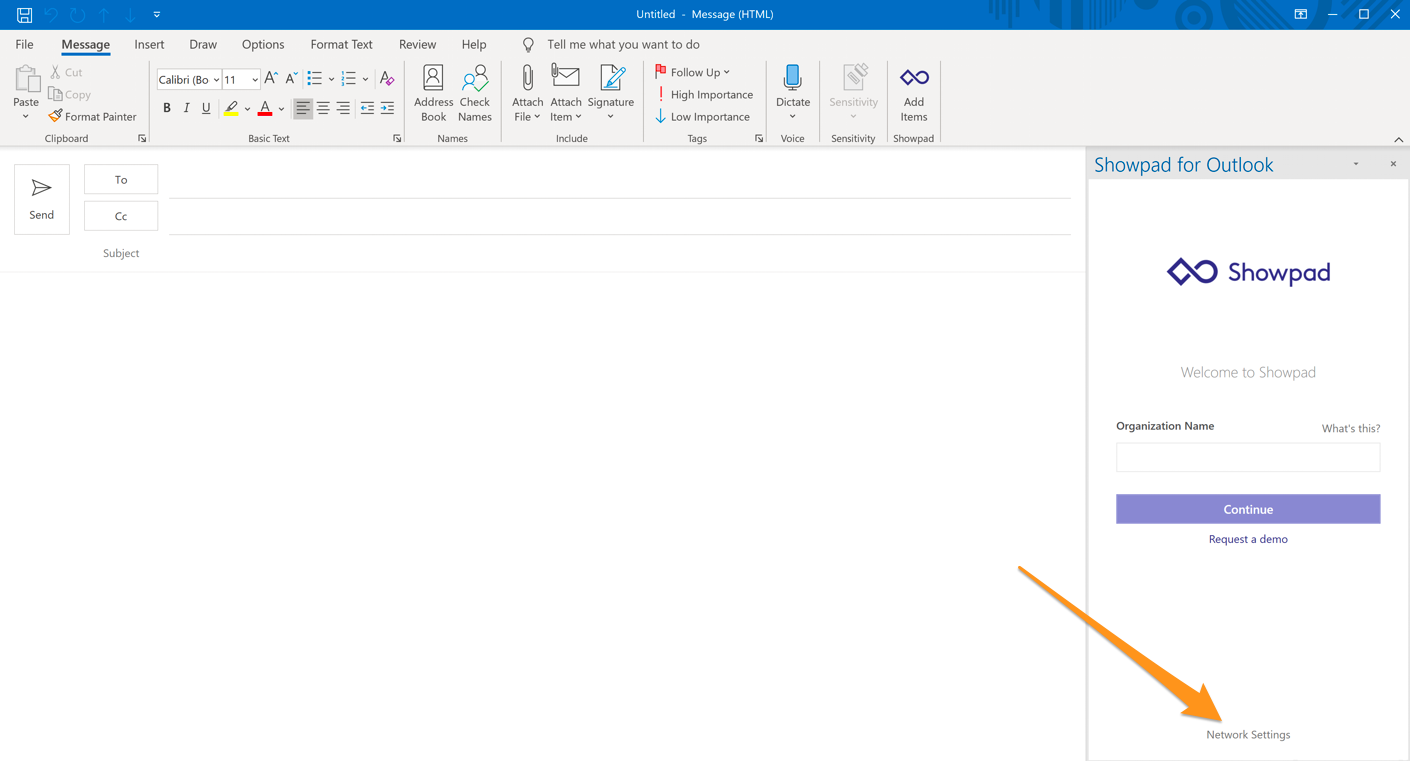Click the Save icon in title bar
This screenshot has height=761, width=1410.
pos(24,14)
